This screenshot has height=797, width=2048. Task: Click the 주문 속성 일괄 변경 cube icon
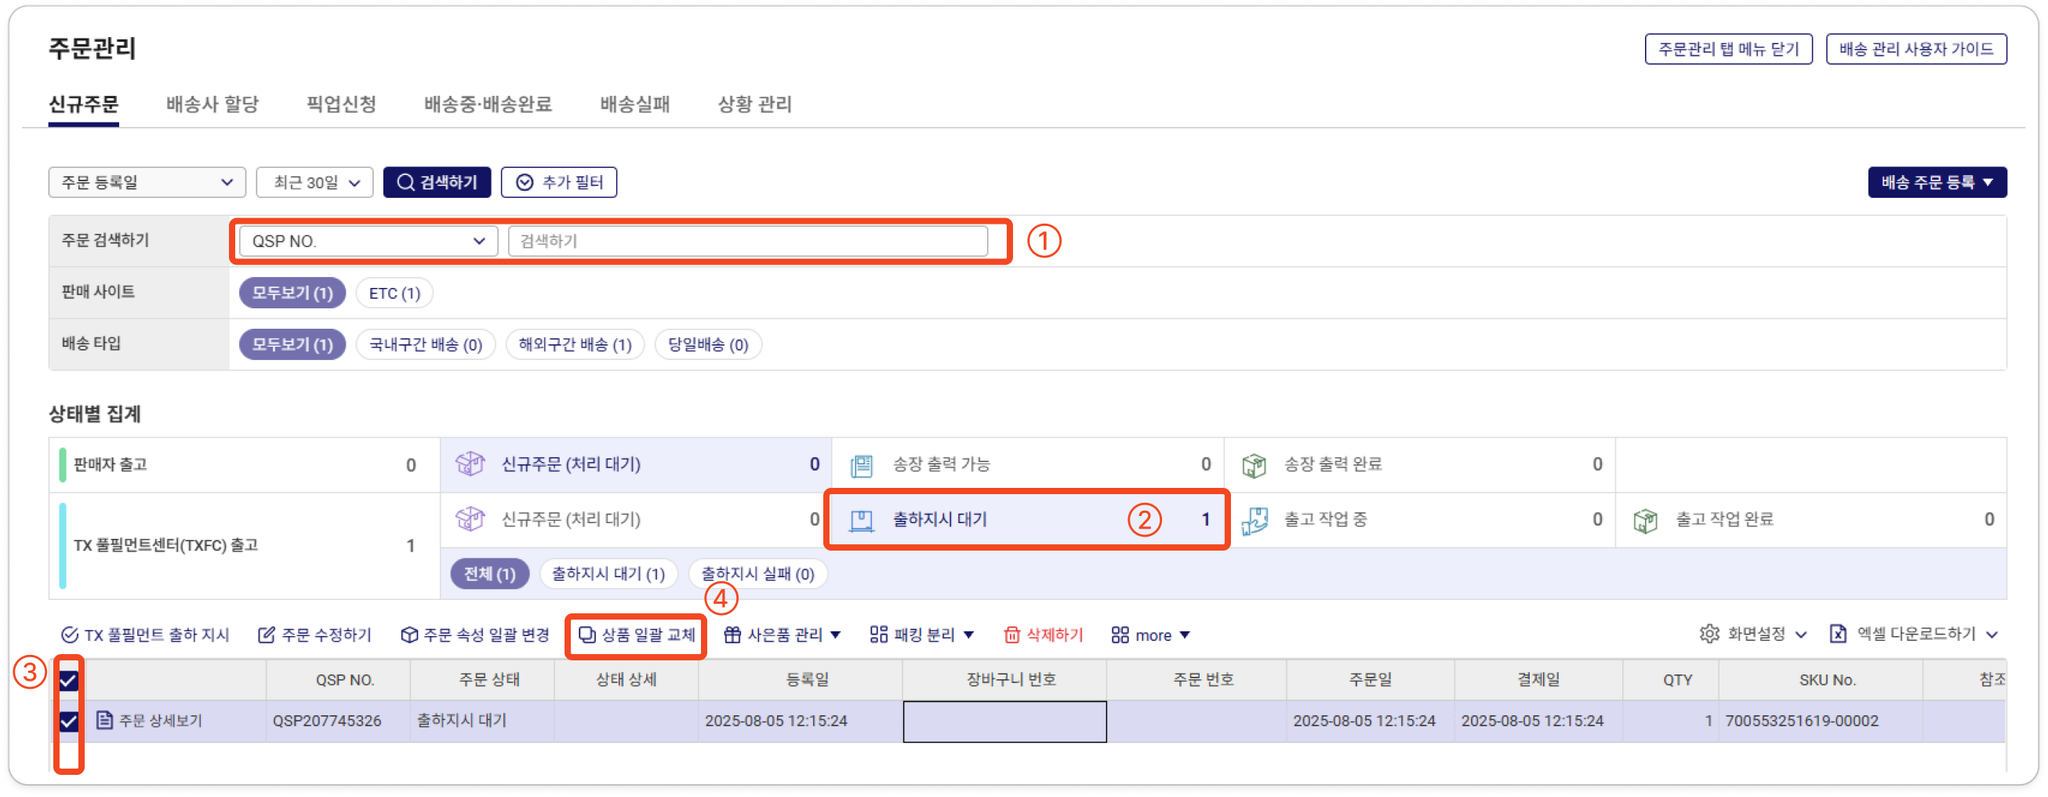pos(409,635)
